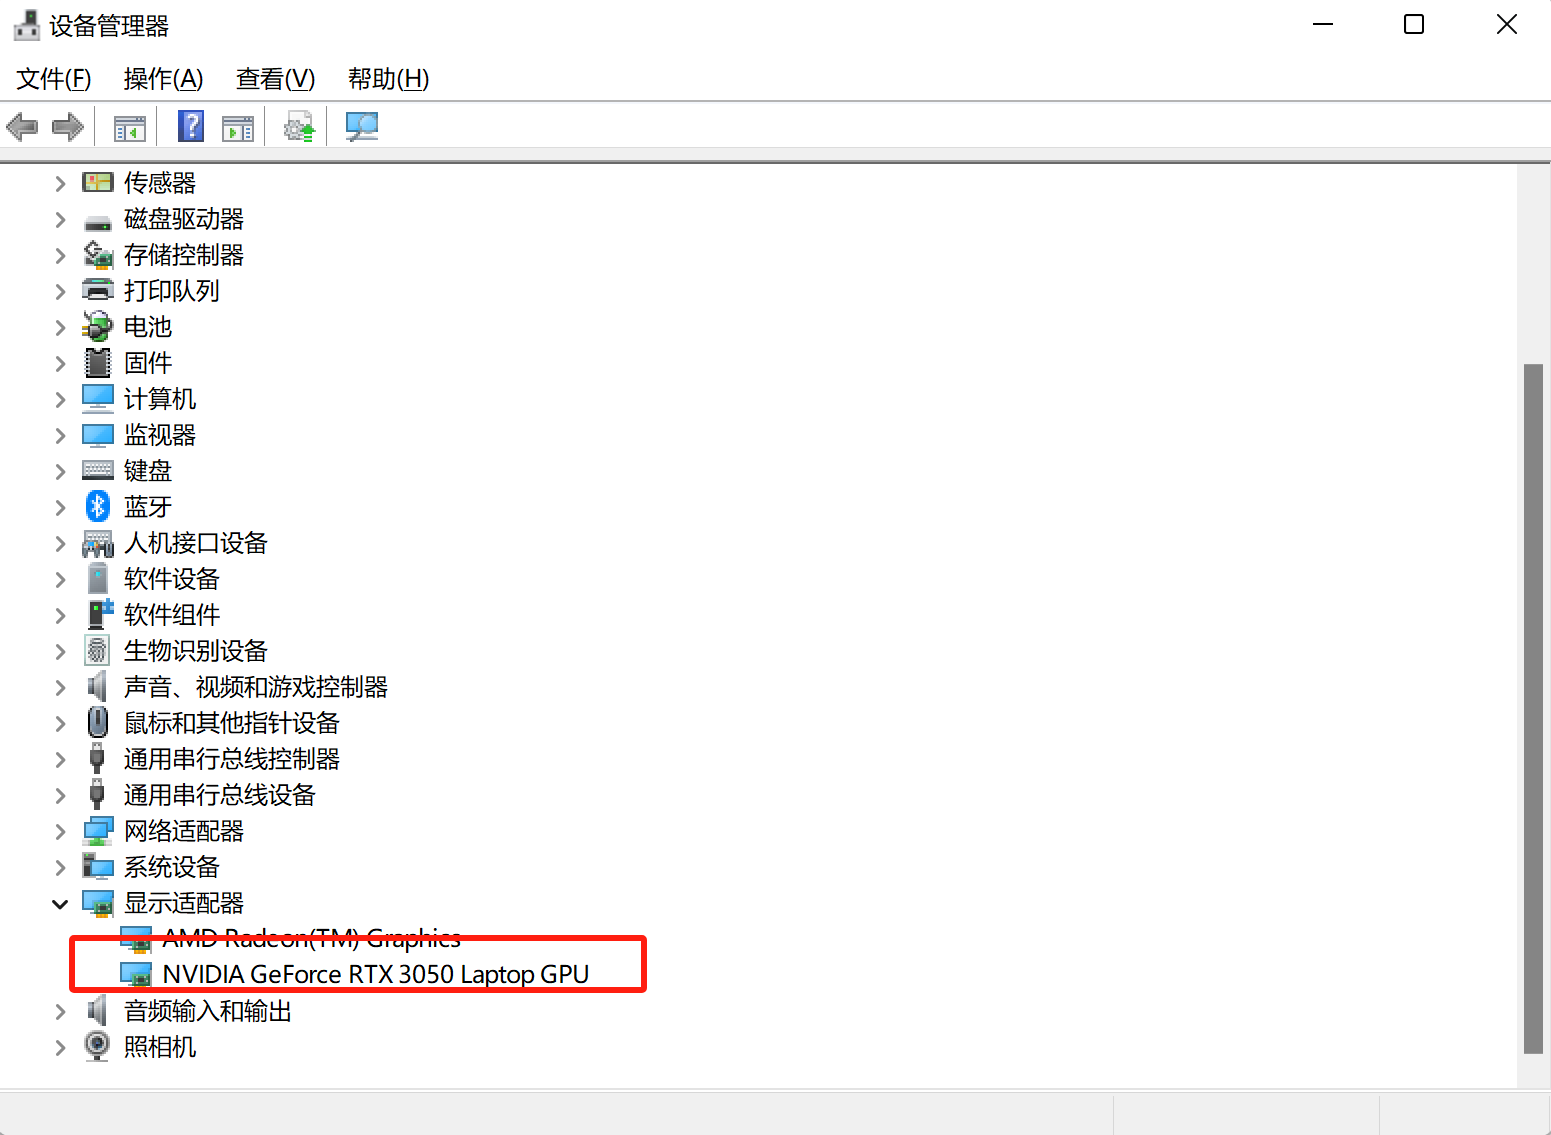Toggle the action pane toolbar icon
This screenshot has height=1135, width=1551.
(x=238, y=128)
